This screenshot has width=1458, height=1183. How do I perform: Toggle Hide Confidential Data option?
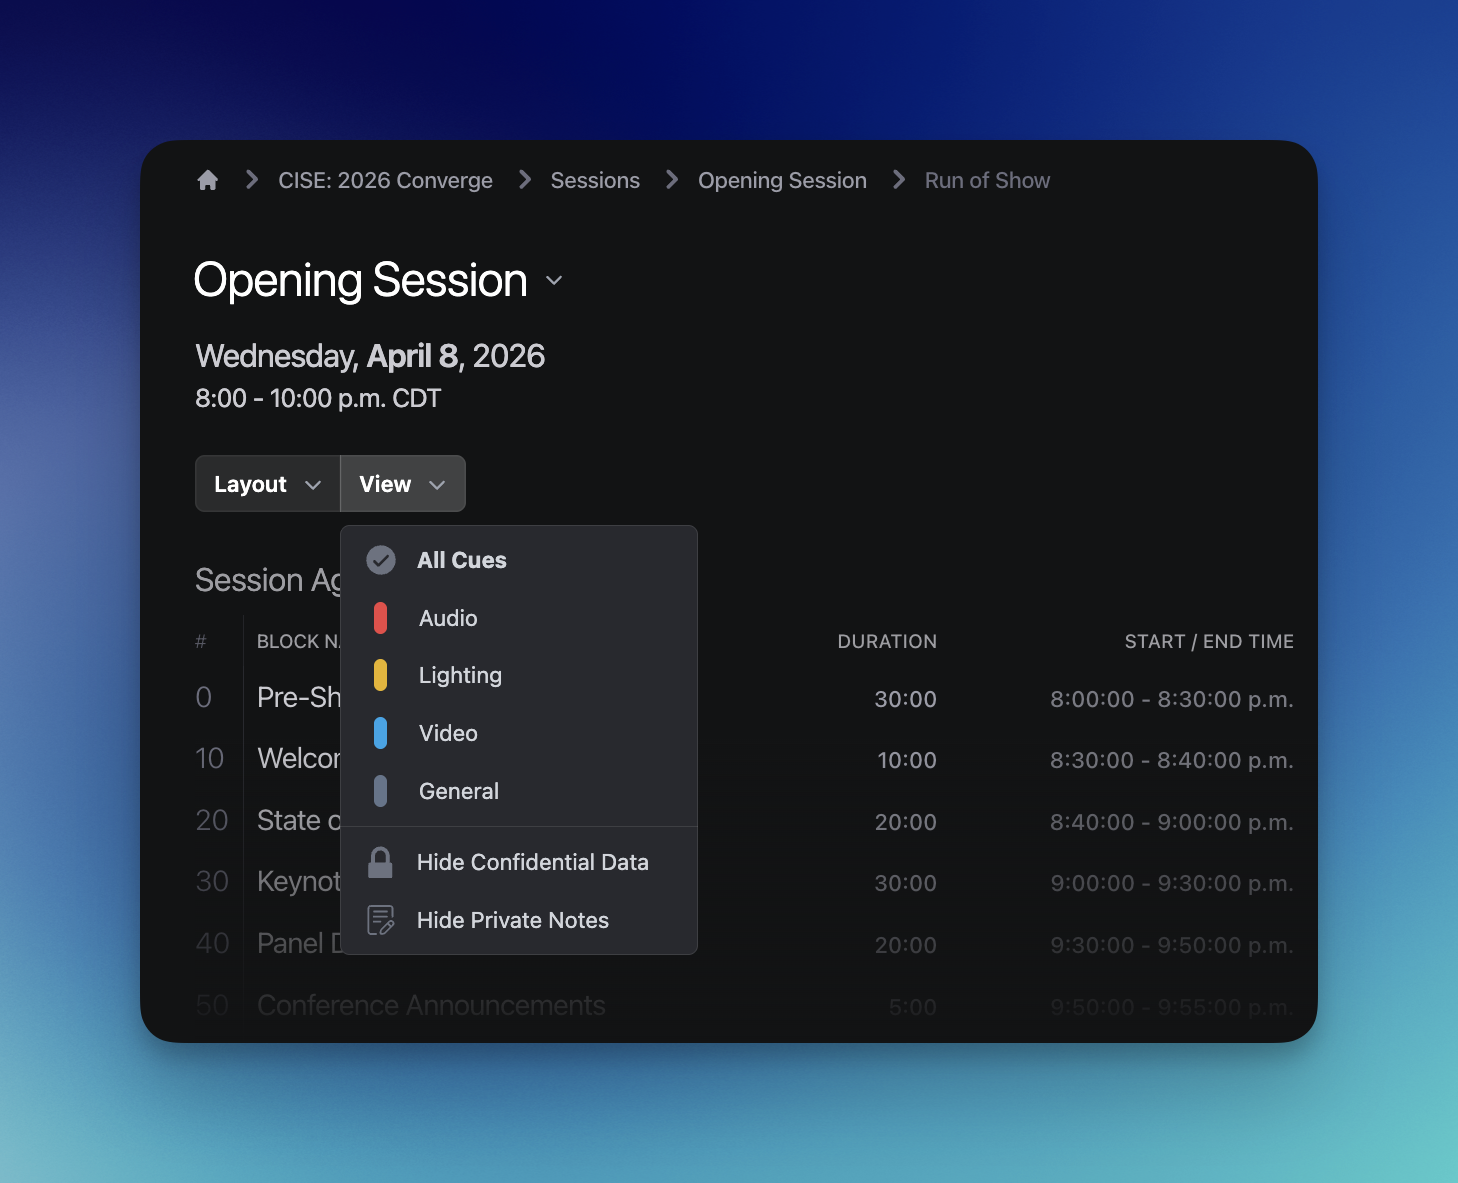click(x=532, y=862)
